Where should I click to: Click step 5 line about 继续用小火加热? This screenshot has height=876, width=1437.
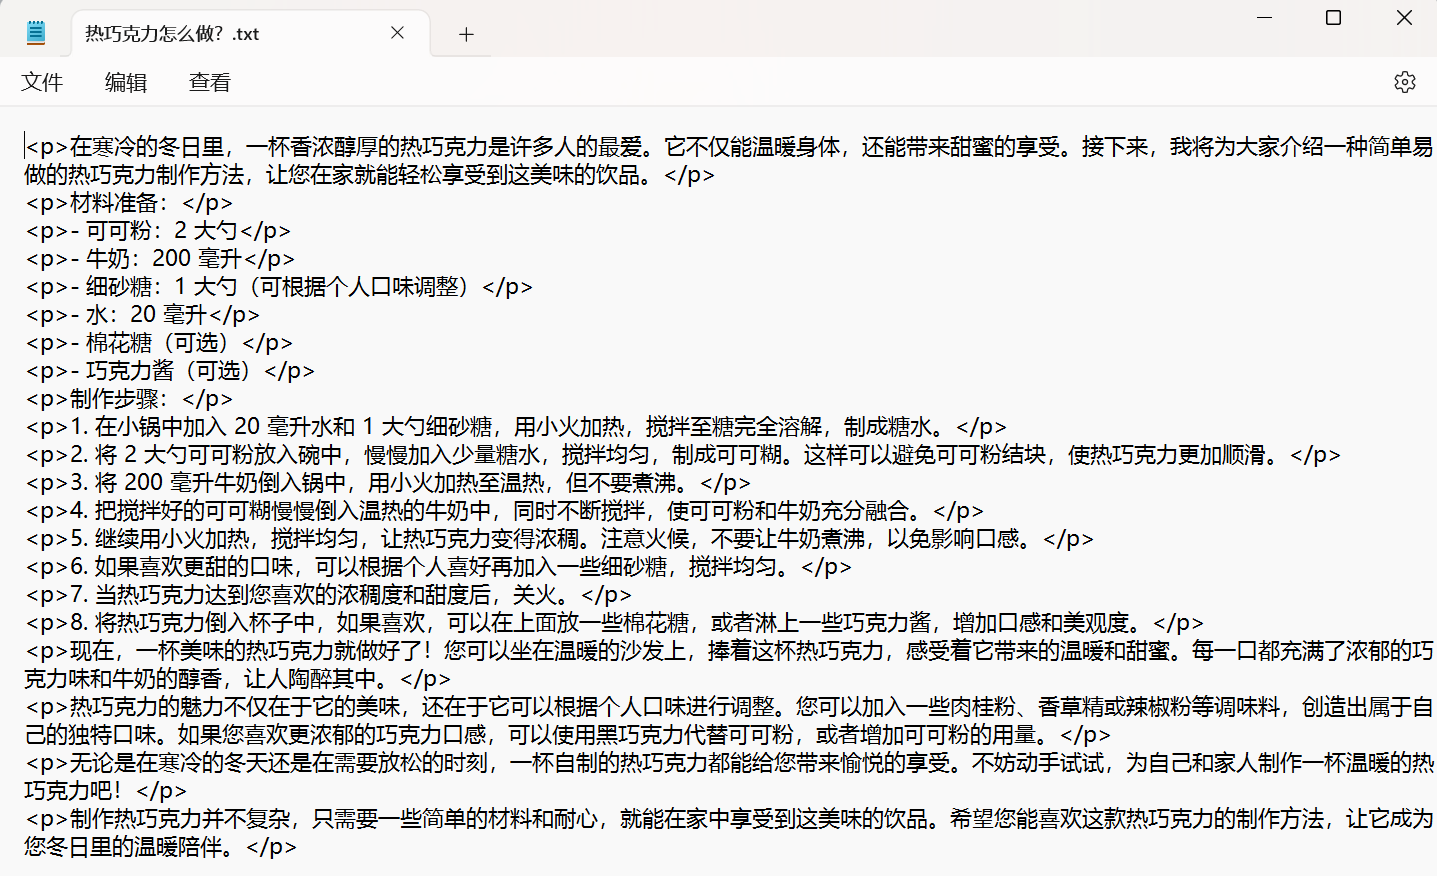pyautogui.click(x=560, y=539)
